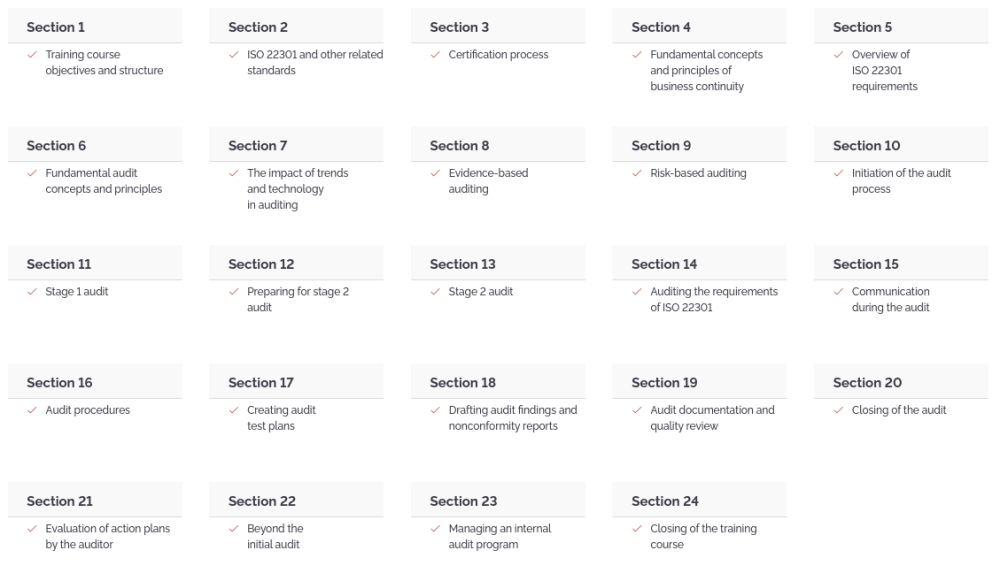Click the checkmark next to Beyond the initial audit
This screenshot has width=1000, height=581.
[233, 529]
